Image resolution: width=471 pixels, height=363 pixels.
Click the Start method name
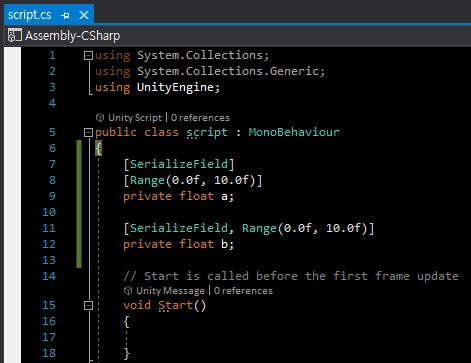tap(175, 305)
